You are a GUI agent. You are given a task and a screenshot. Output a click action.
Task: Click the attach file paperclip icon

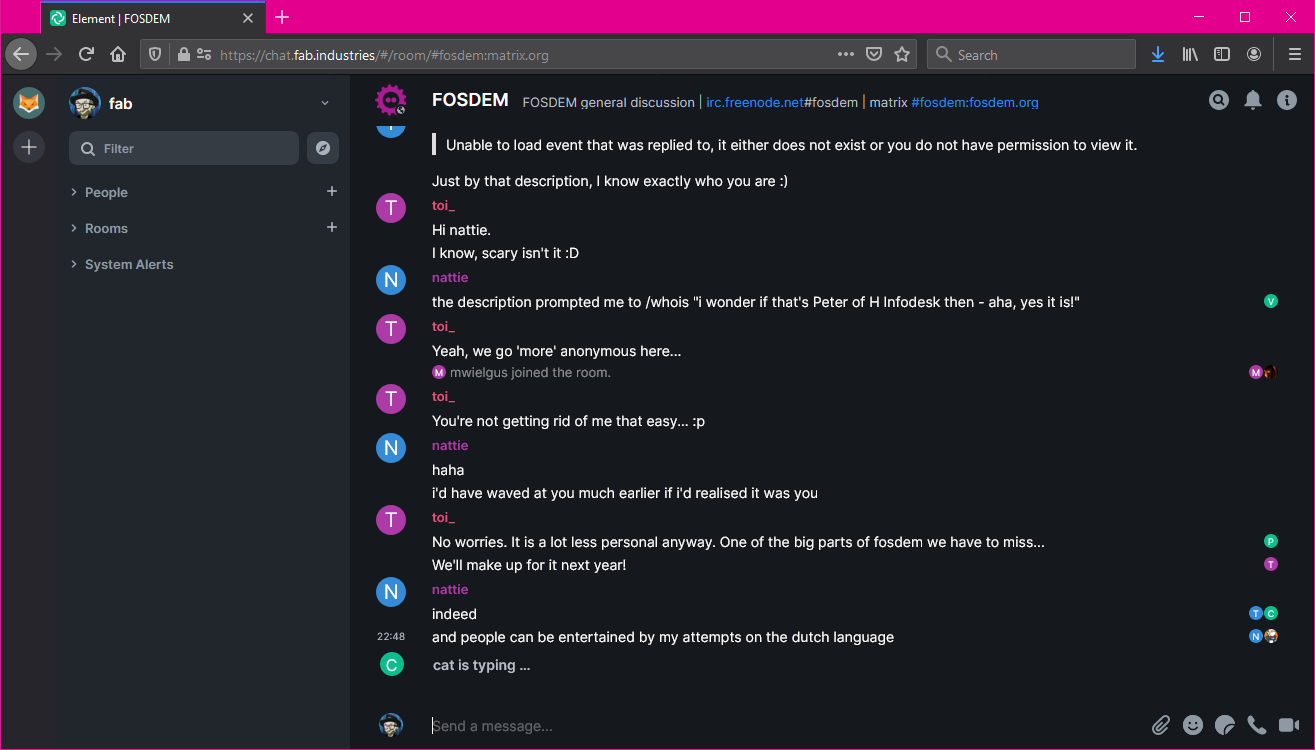(x=1160, y=725)
